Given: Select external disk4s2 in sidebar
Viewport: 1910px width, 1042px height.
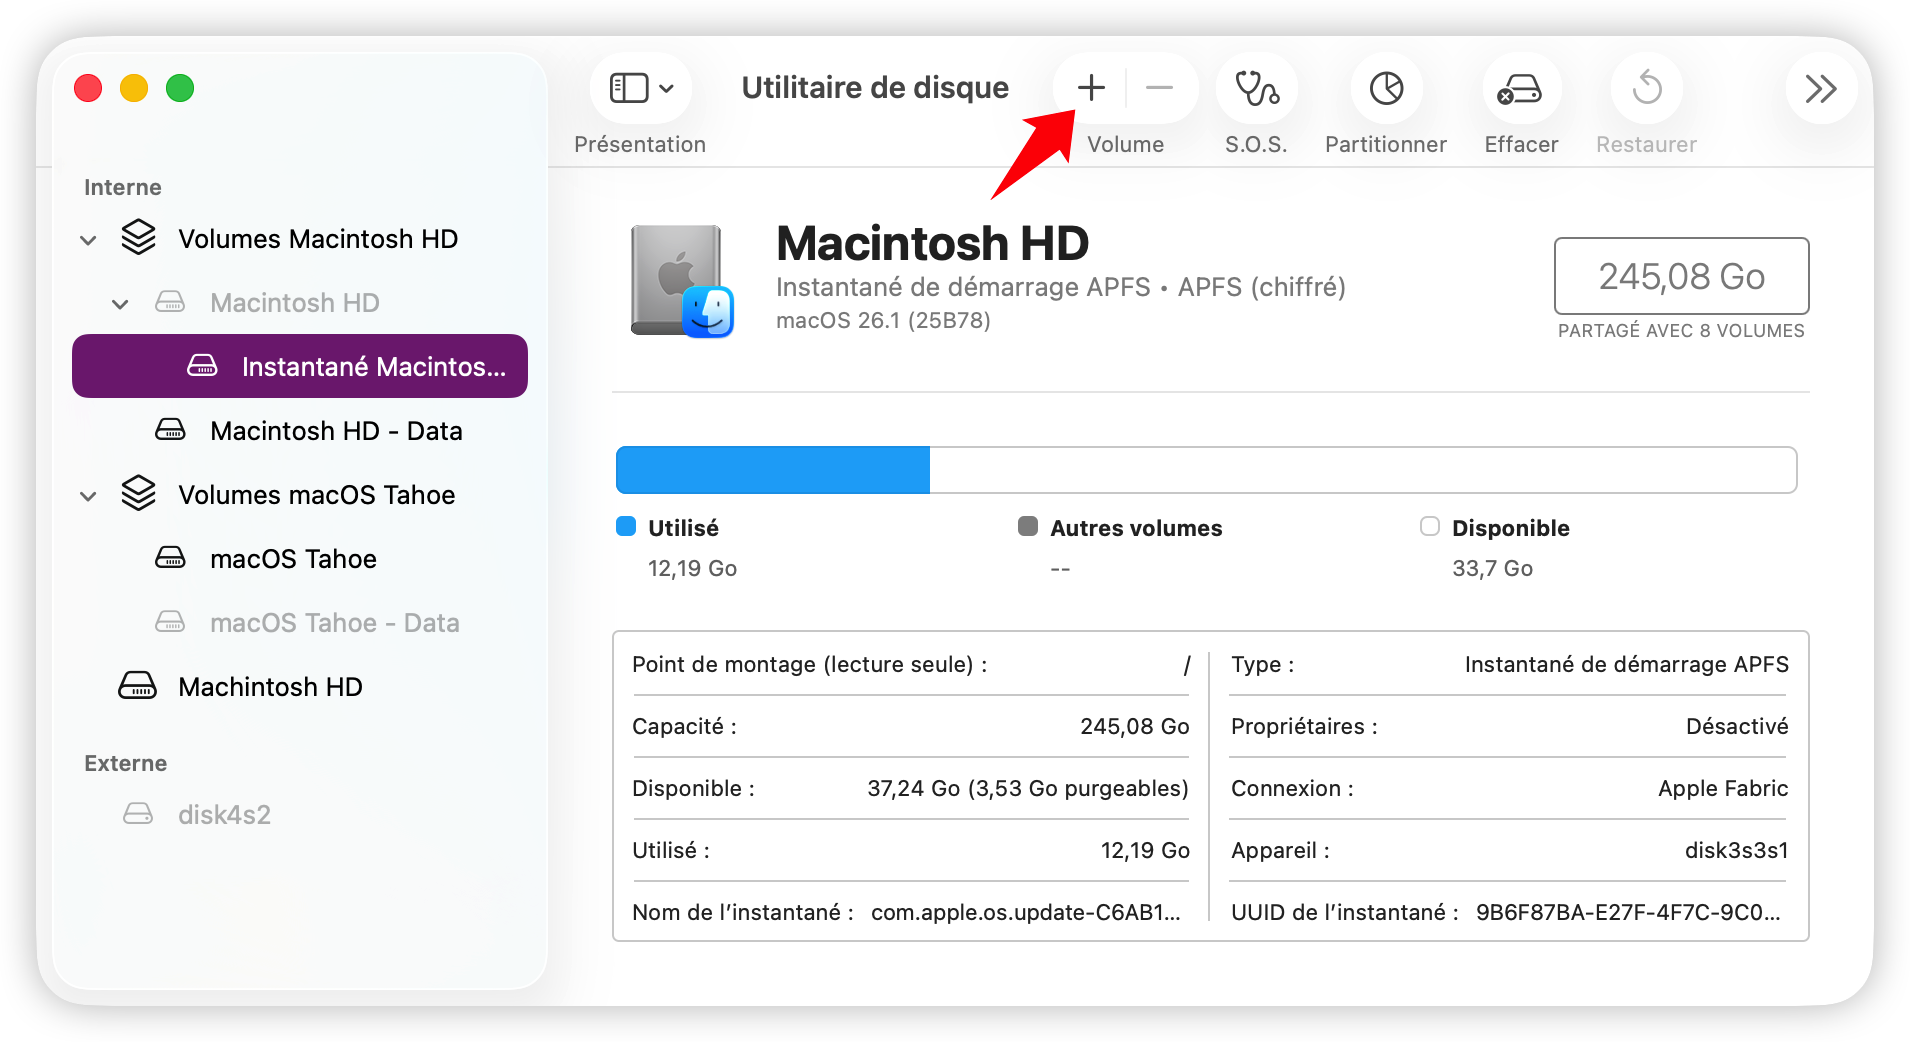Looking at the screenshot, I should (x=300, y=815).
